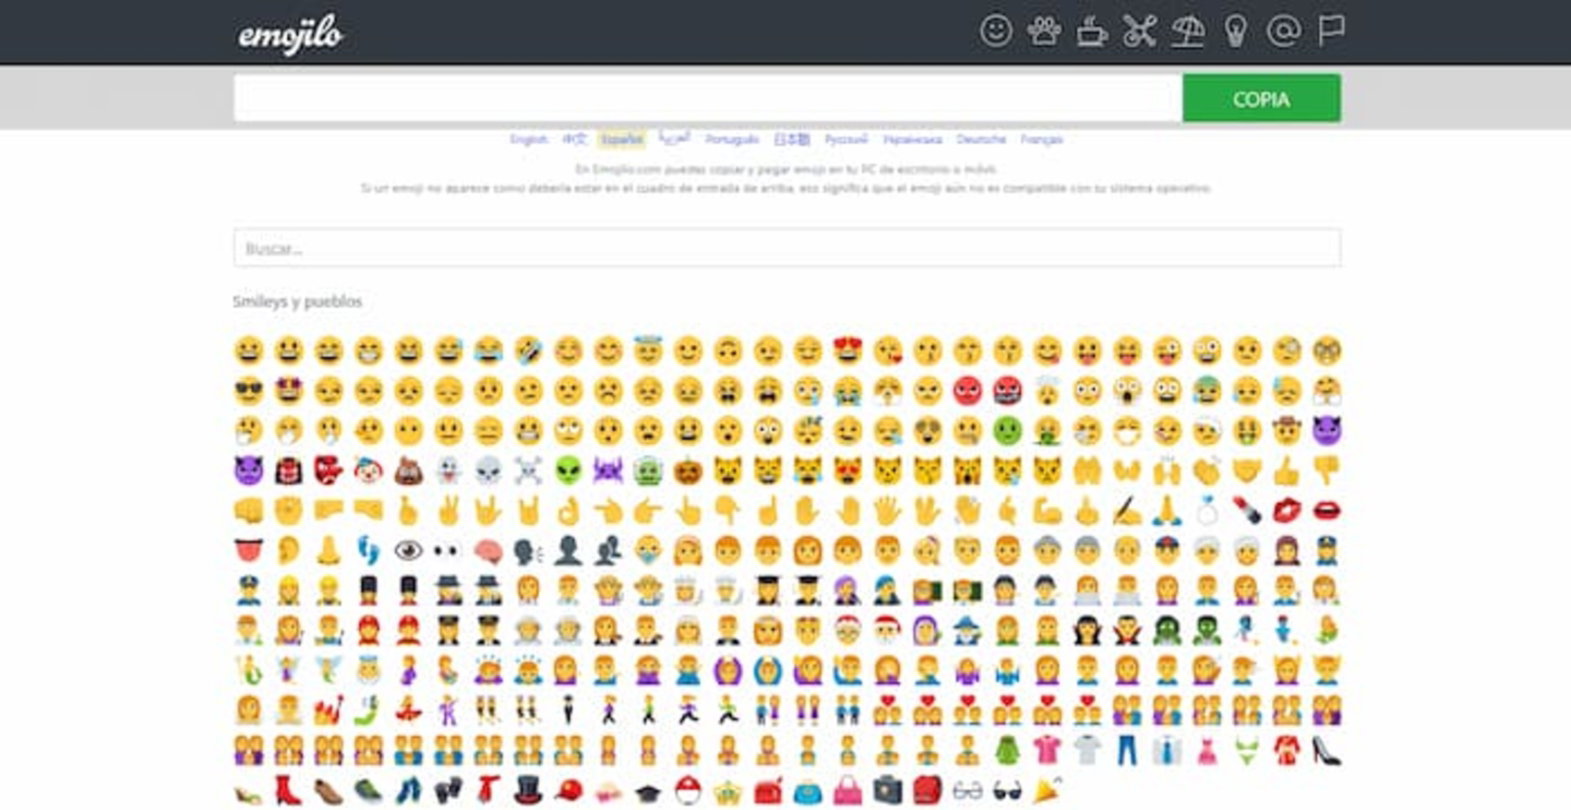Click the green COPIA button

click(x=1261, y=99)
